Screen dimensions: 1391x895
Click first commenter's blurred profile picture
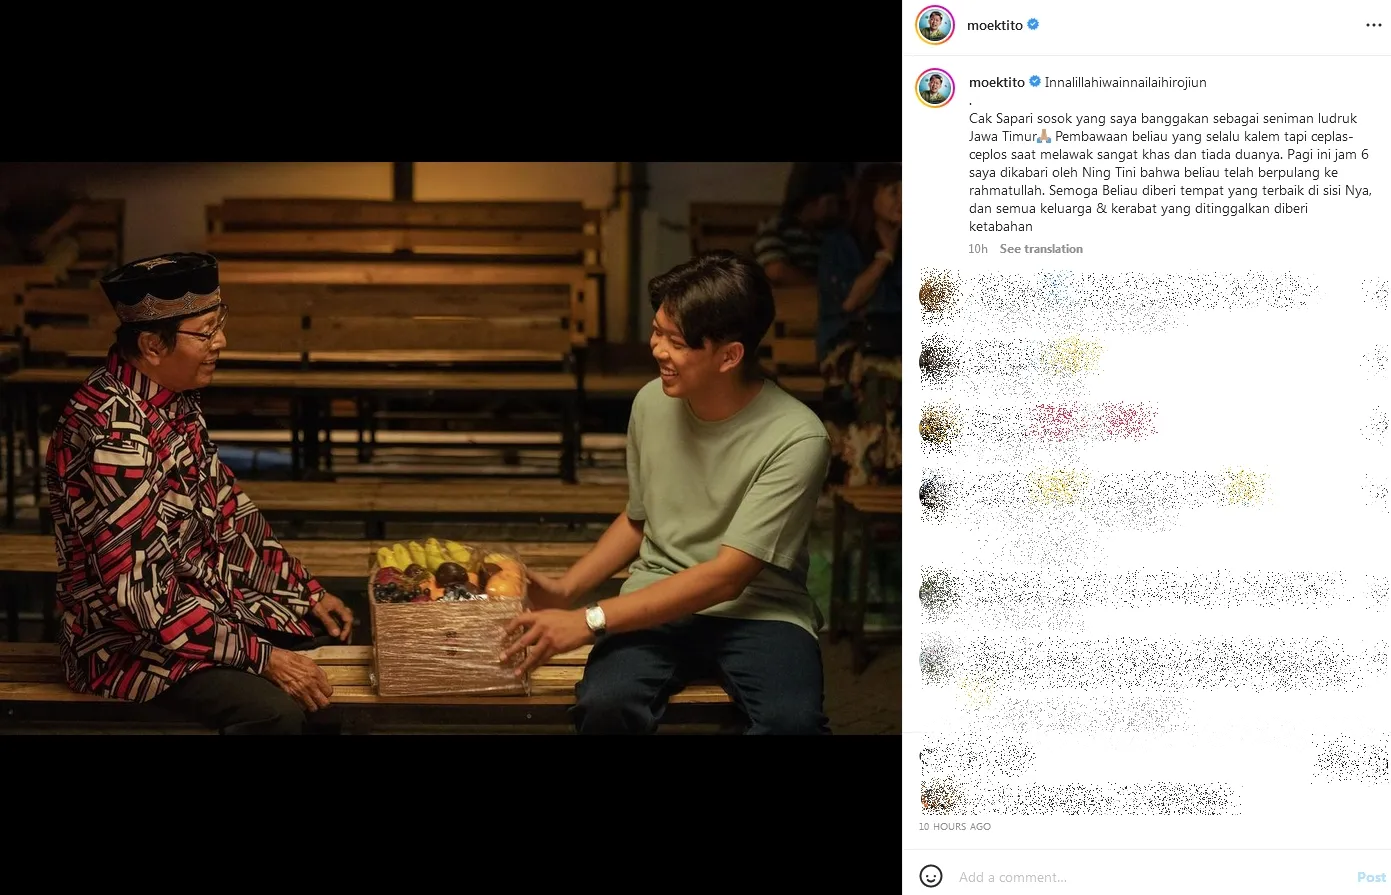937,293
